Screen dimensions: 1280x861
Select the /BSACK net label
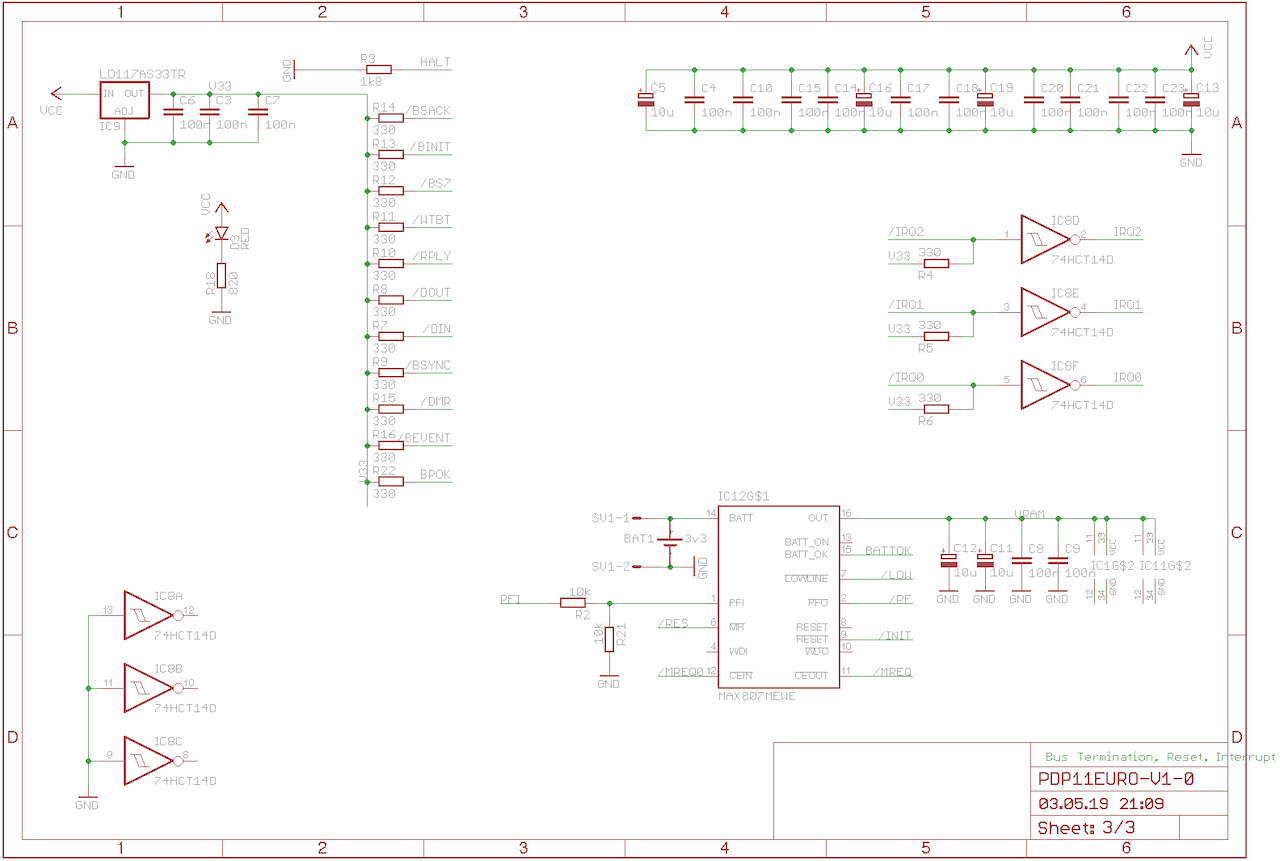click(x=428, y=110)
